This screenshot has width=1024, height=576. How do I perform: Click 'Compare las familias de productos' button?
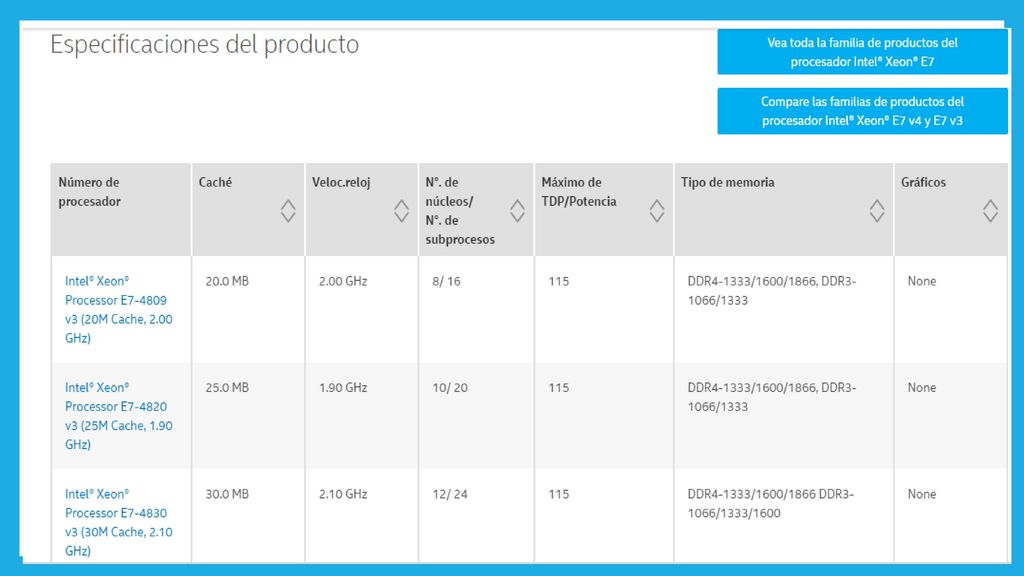coord(862,111)
